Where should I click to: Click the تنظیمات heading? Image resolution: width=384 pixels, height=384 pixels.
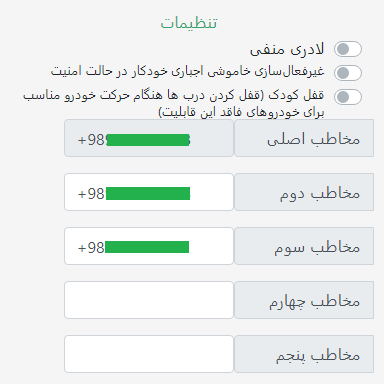[189, 23]
